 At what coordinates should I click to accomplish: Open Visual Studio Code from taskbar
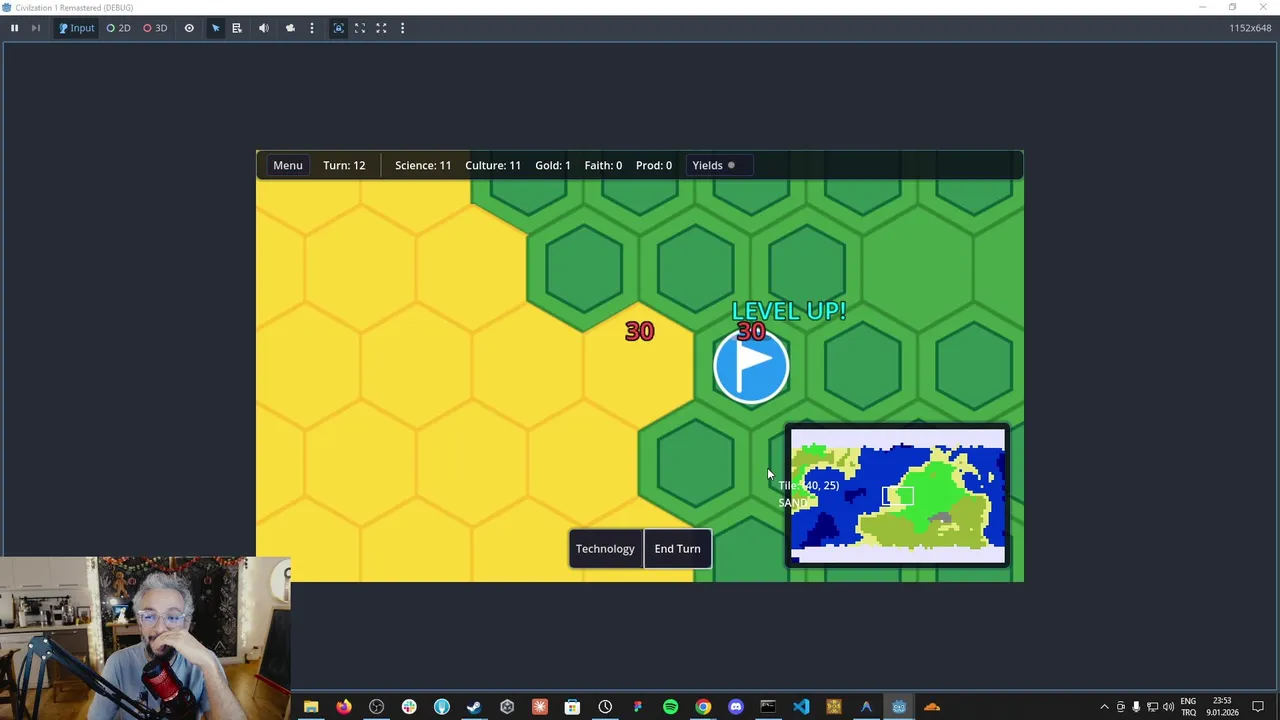tap(801, 707)
